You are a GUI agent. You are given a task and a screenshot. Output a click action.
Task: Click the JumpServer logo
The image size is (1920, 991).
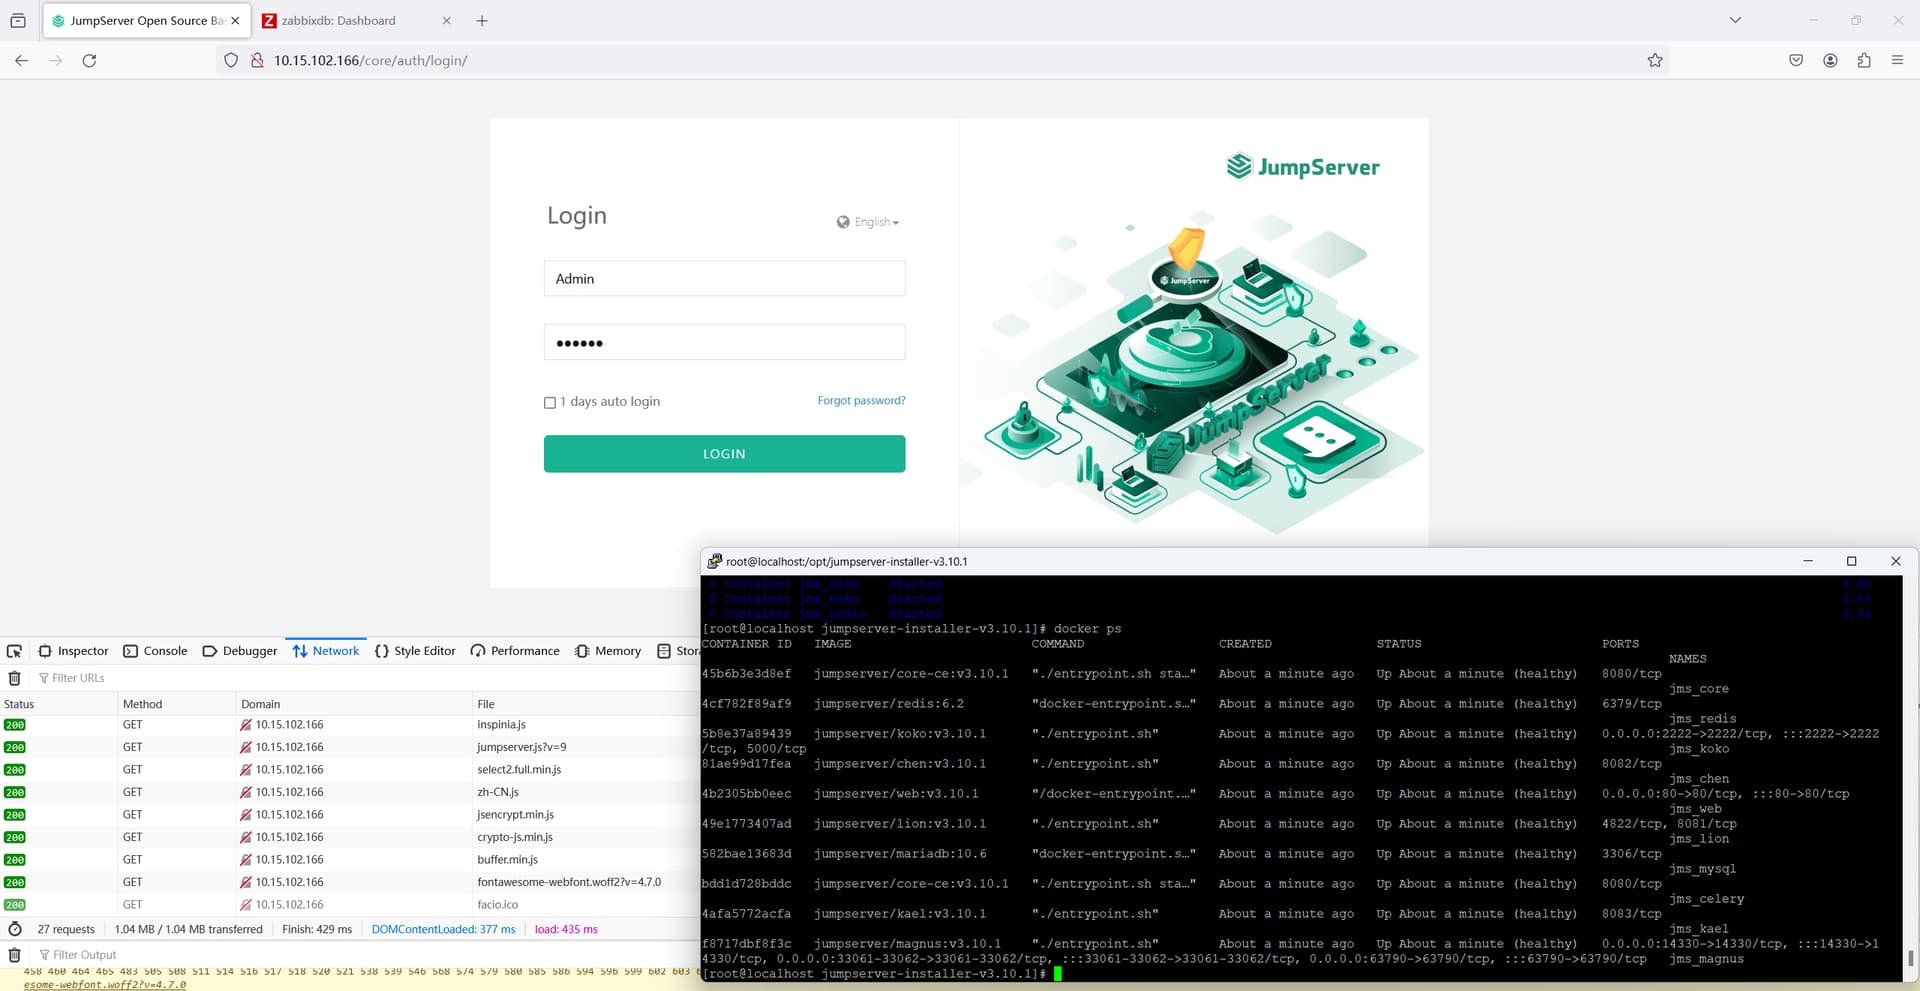pyautogui.click(x=1303, y=167)
